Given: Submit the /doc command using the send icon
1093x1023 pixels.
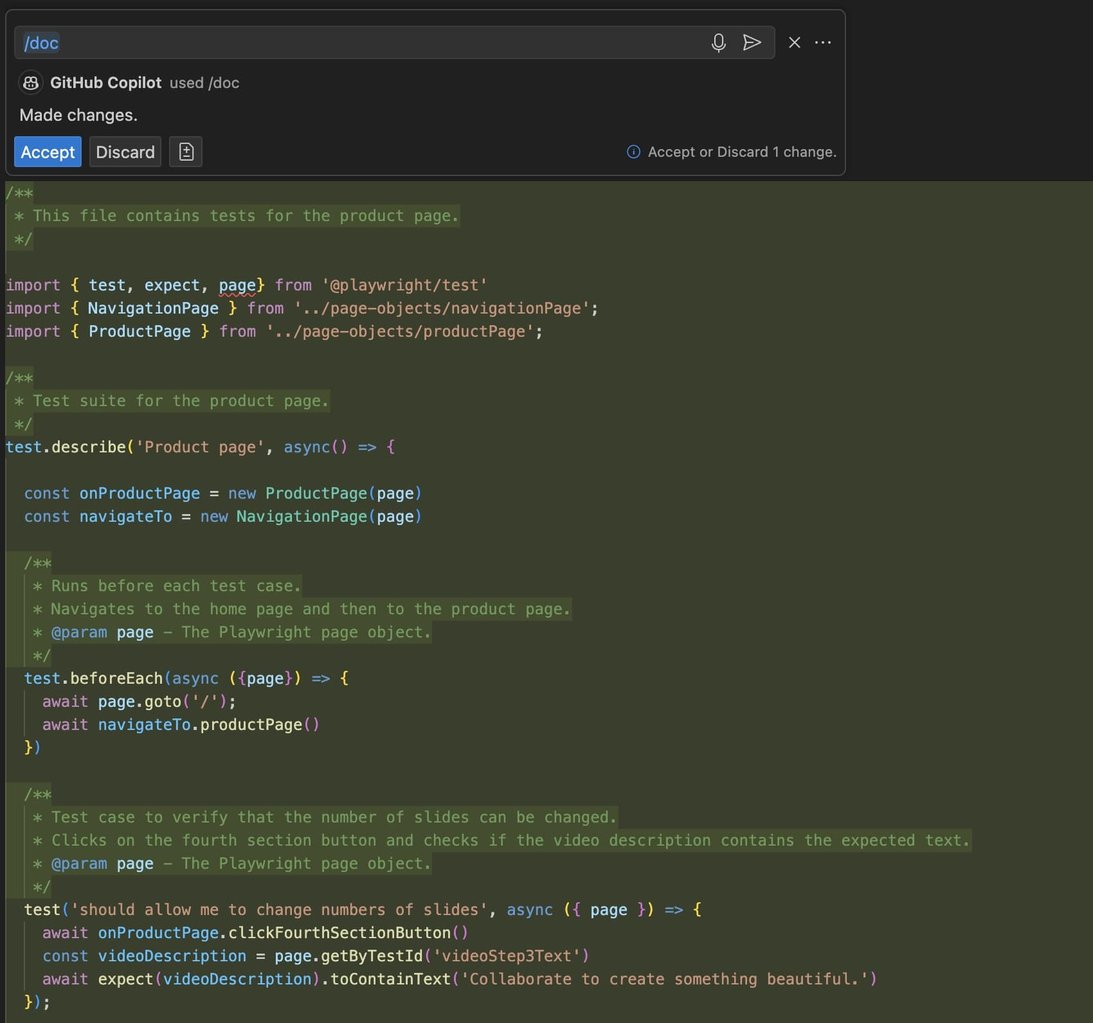Looking at the screenshot, I should (x=752, y=42).
